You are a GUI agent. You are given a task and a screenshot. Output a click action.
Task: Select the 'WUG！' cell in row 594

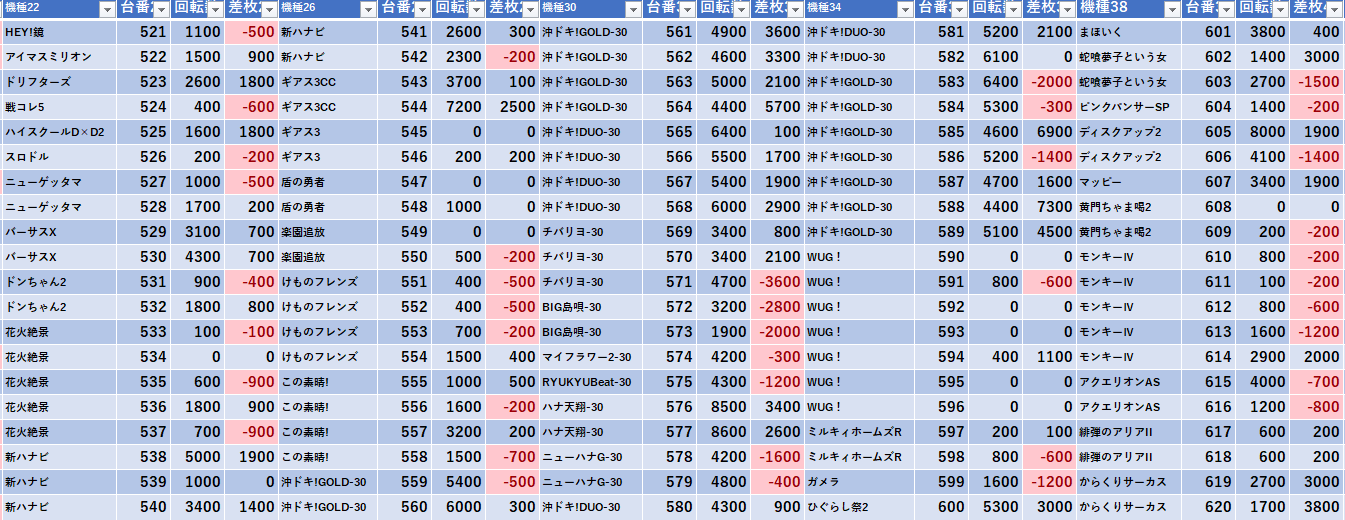click(859, 357)
